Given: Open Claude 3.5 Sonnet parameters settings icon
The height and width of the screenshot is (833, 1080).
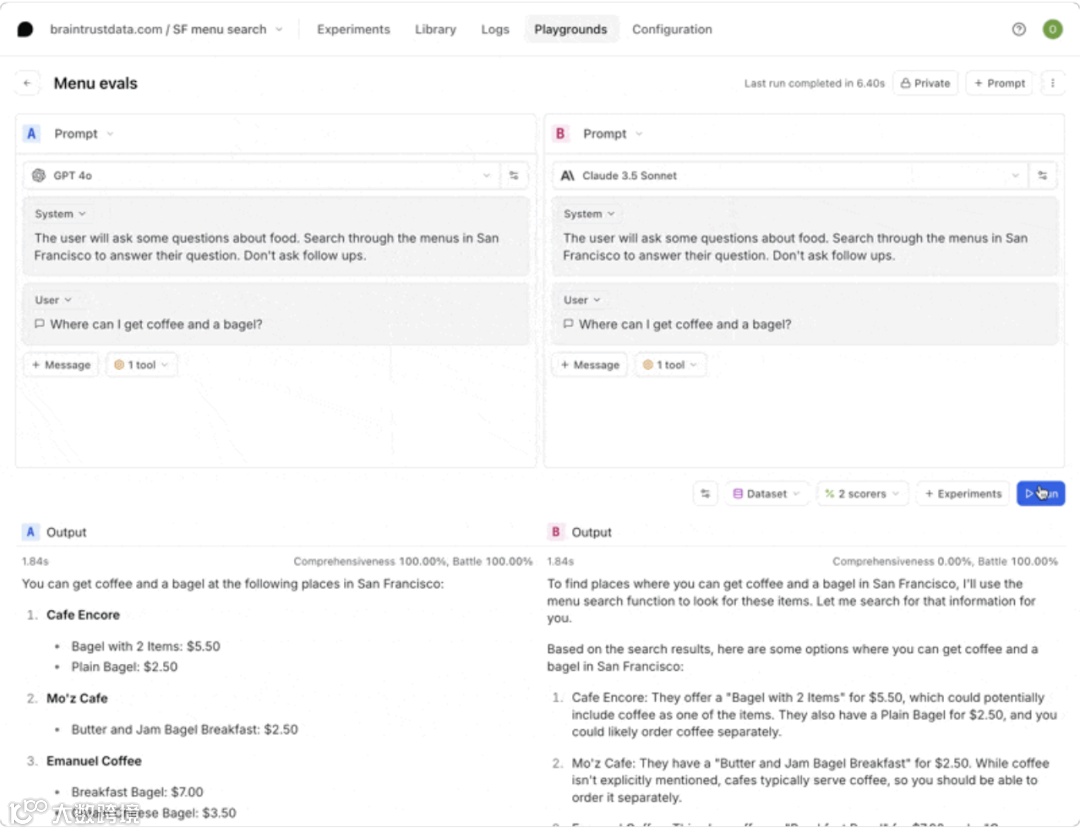Looking at the screenshot, I should (1043, 176).
